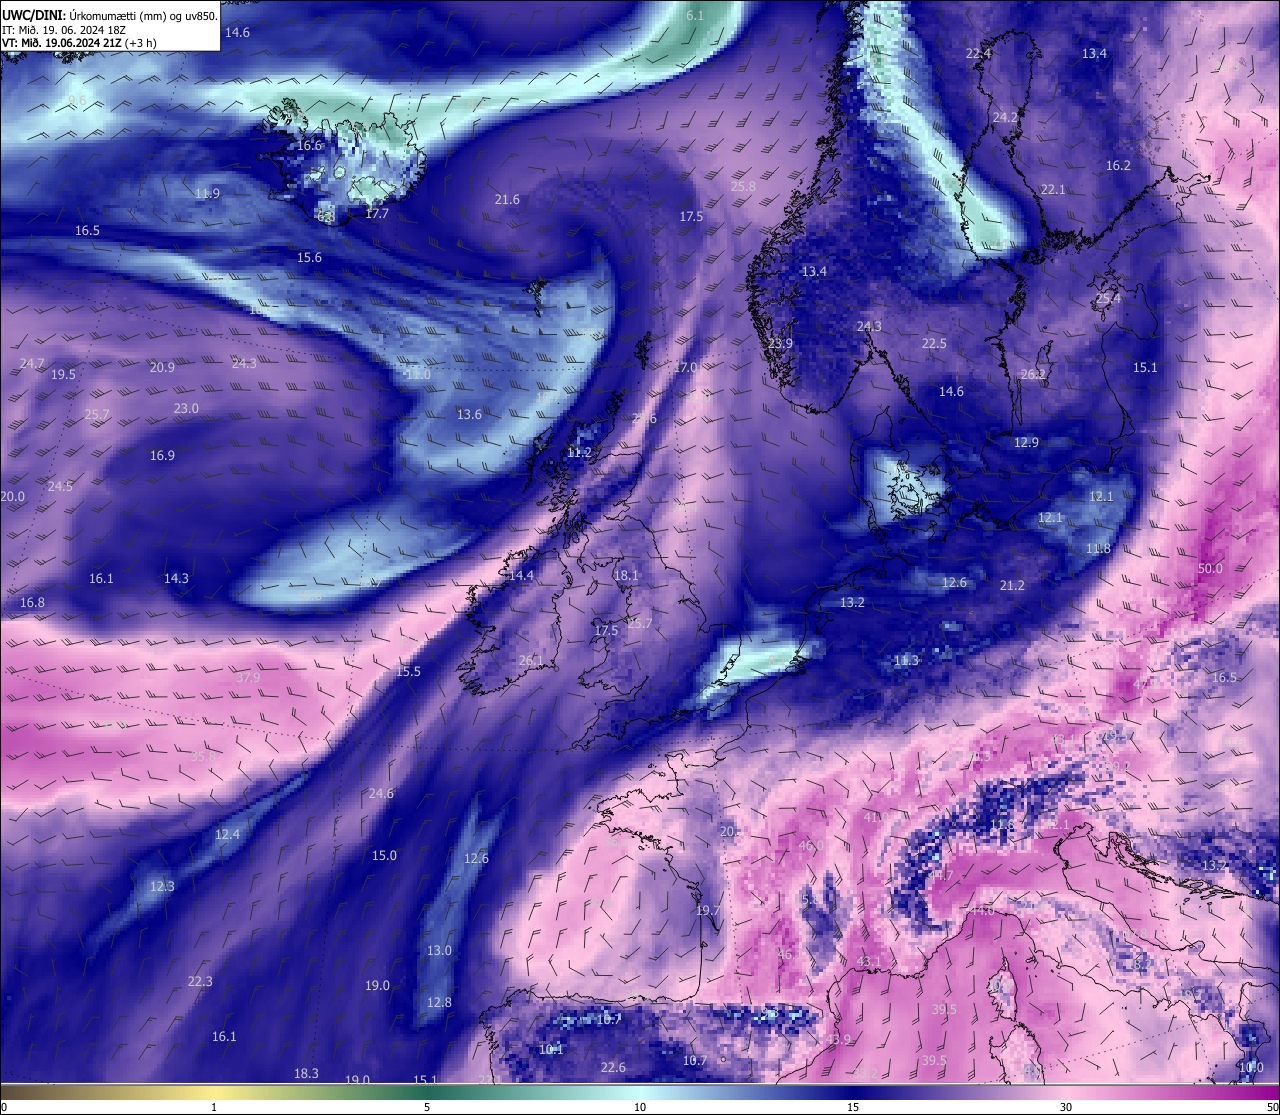Select the 20.9 value label
Screen dimensions: 1280x1115
click(x=162, y=368)
